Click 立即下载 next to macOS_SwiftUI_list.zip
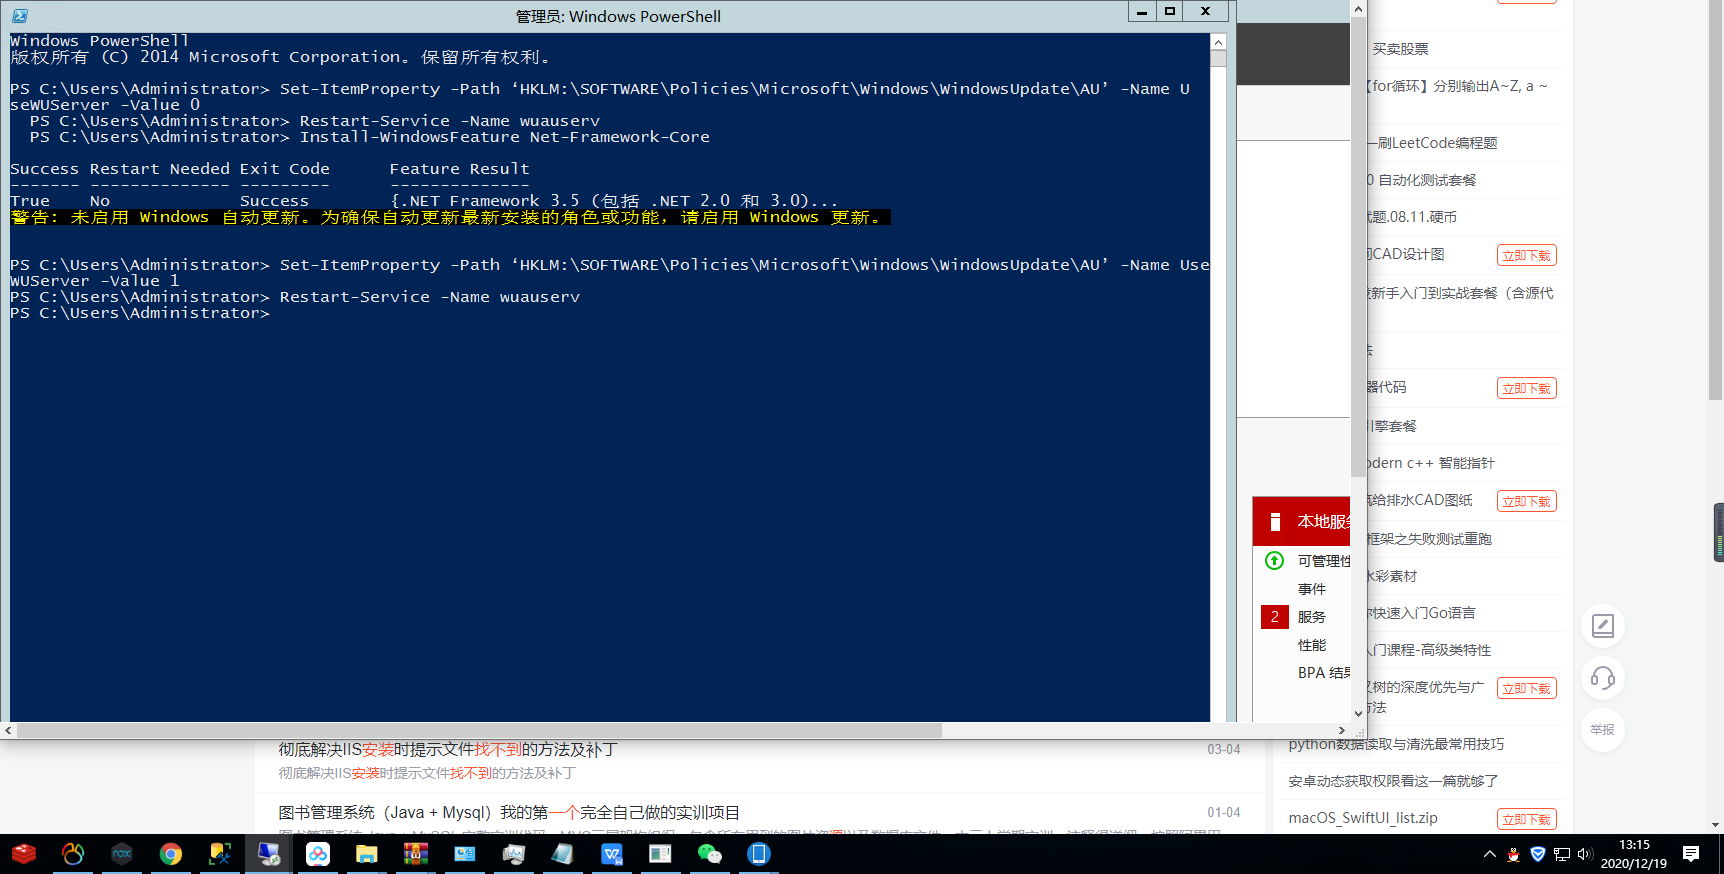This screenshot has width=1724, height=874. (x=1526, y=819)
